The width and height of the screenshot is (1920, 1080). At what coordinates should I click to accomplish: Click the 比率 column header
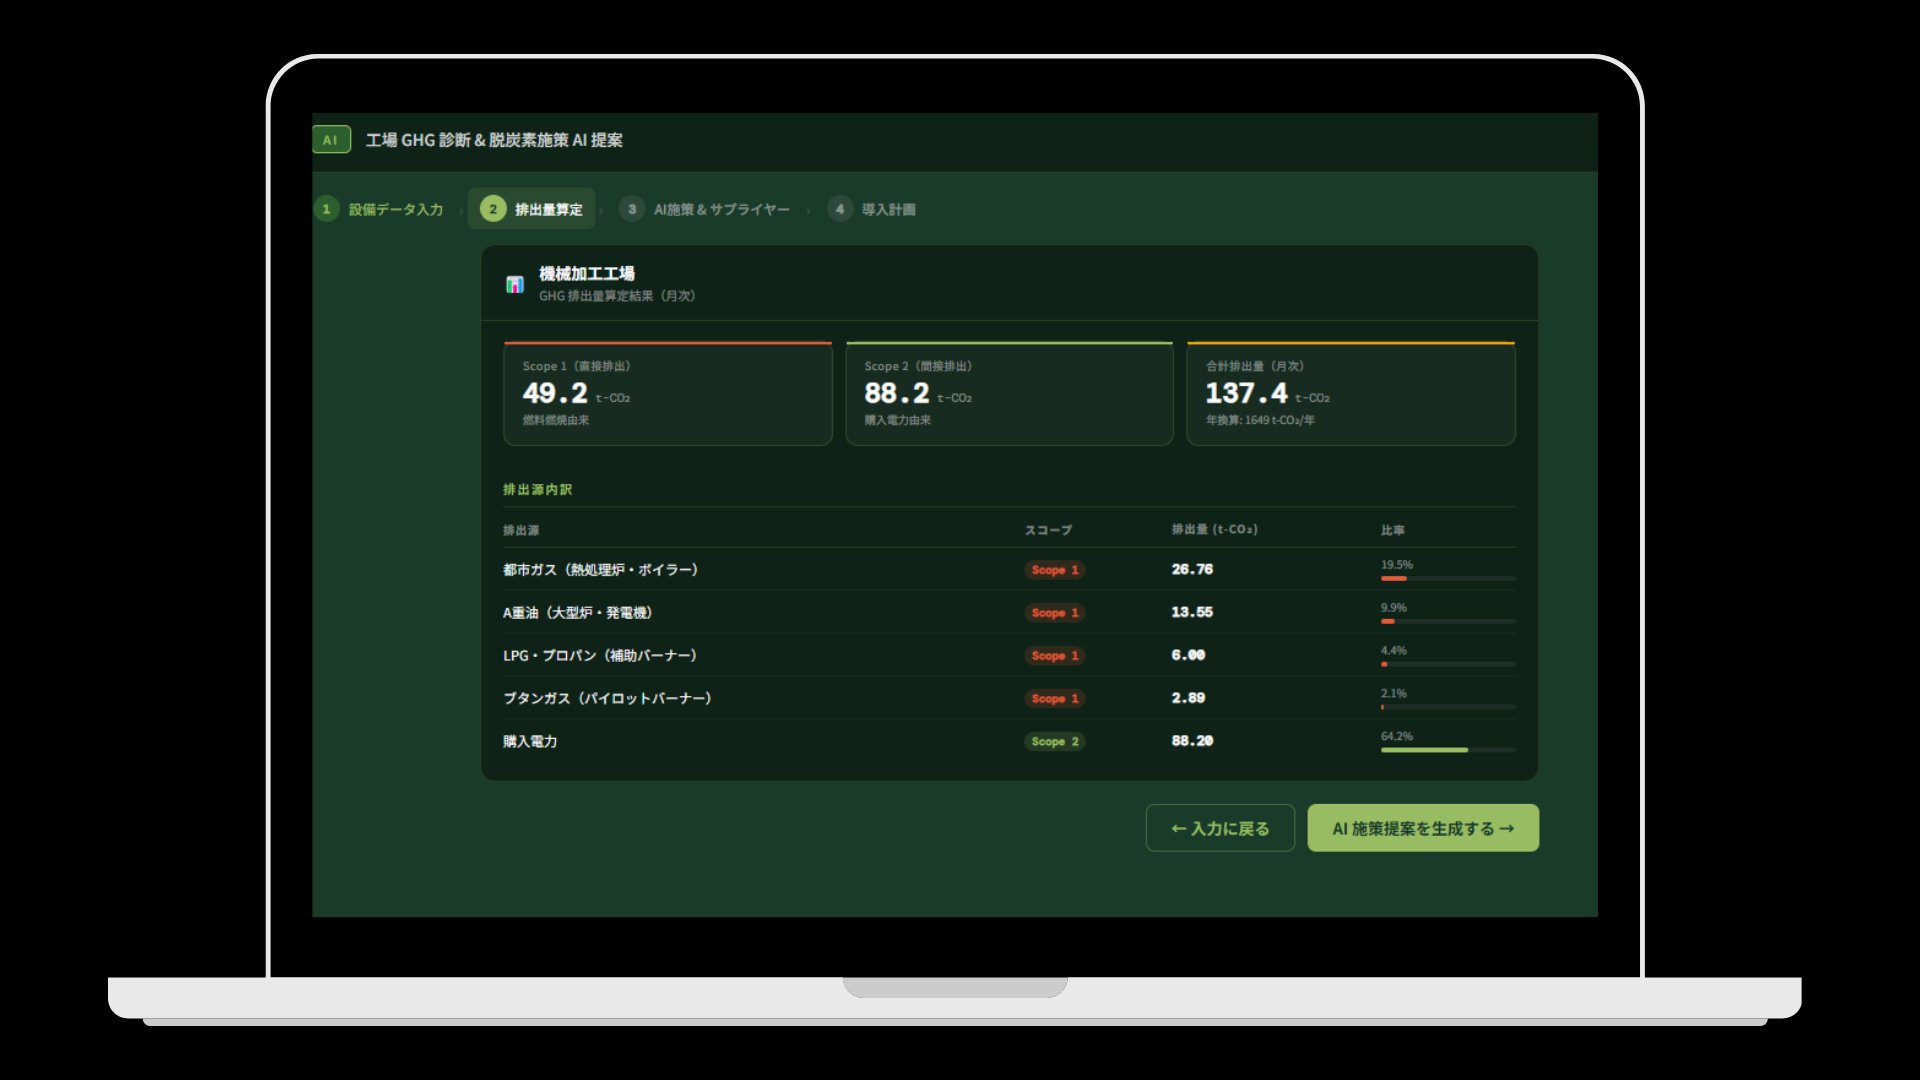[x=1393, y=530]
